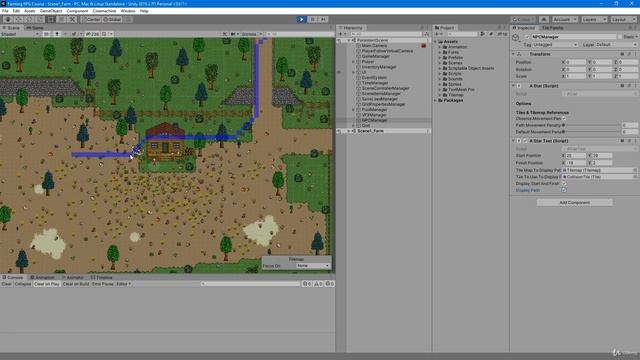Toggle Global handle rotation button

click(x=112, y=19)
